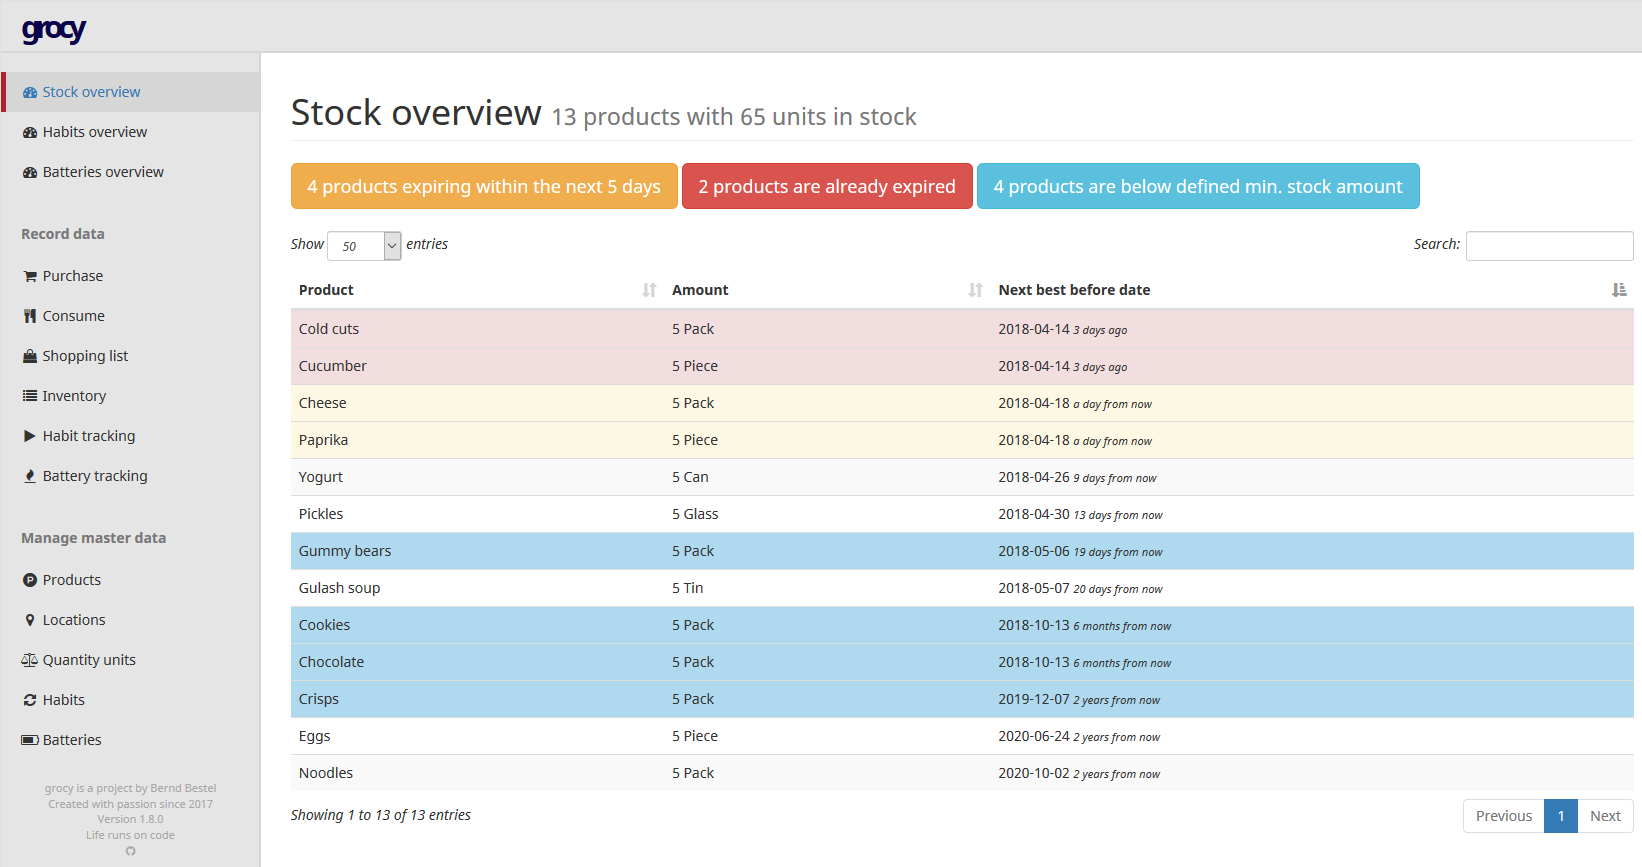Image resolution: width=1642 pixels, height=867 pixels.
Task: Toggle sorting on the Amount column
Action: pyautogui.click(x=700, y=290)
